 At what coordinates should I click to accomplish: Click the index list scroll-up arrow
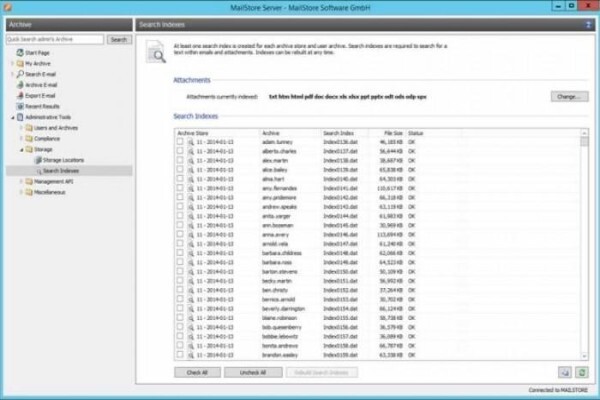pyautogui.click(x=584, y=133)
